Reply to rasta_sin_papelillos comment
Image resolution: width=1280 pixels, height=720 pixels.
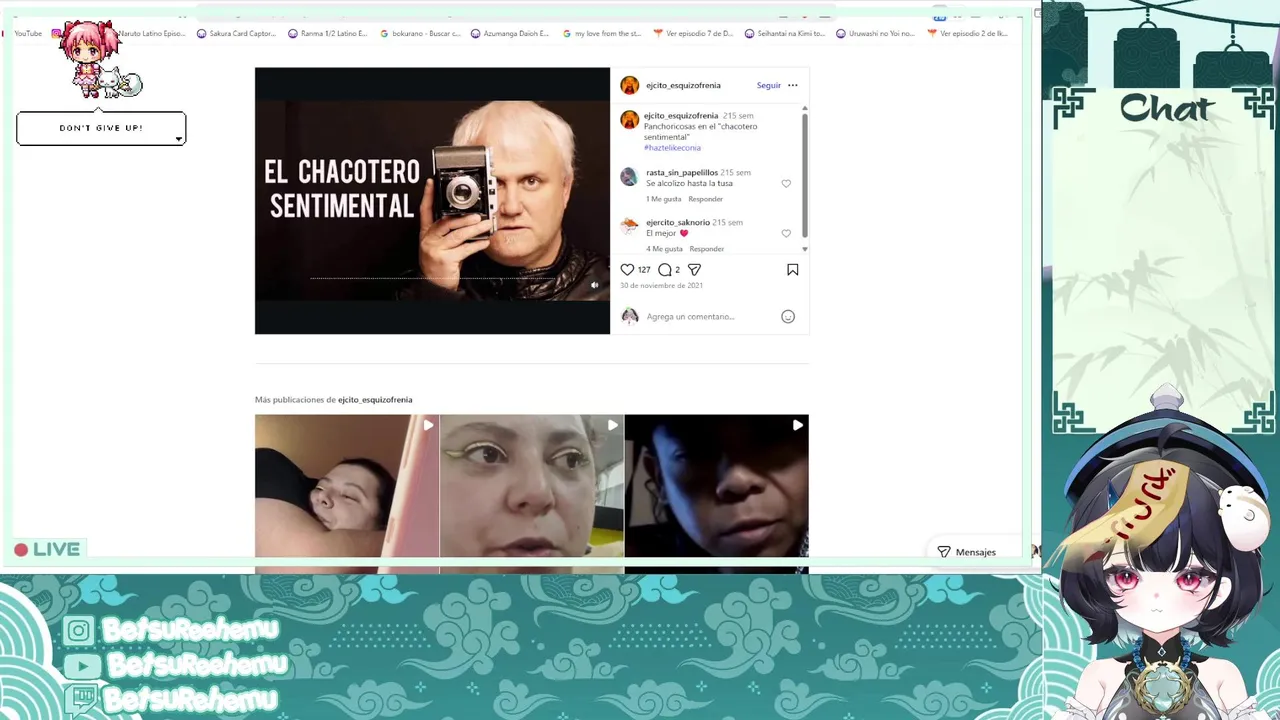tap(705, 199)
